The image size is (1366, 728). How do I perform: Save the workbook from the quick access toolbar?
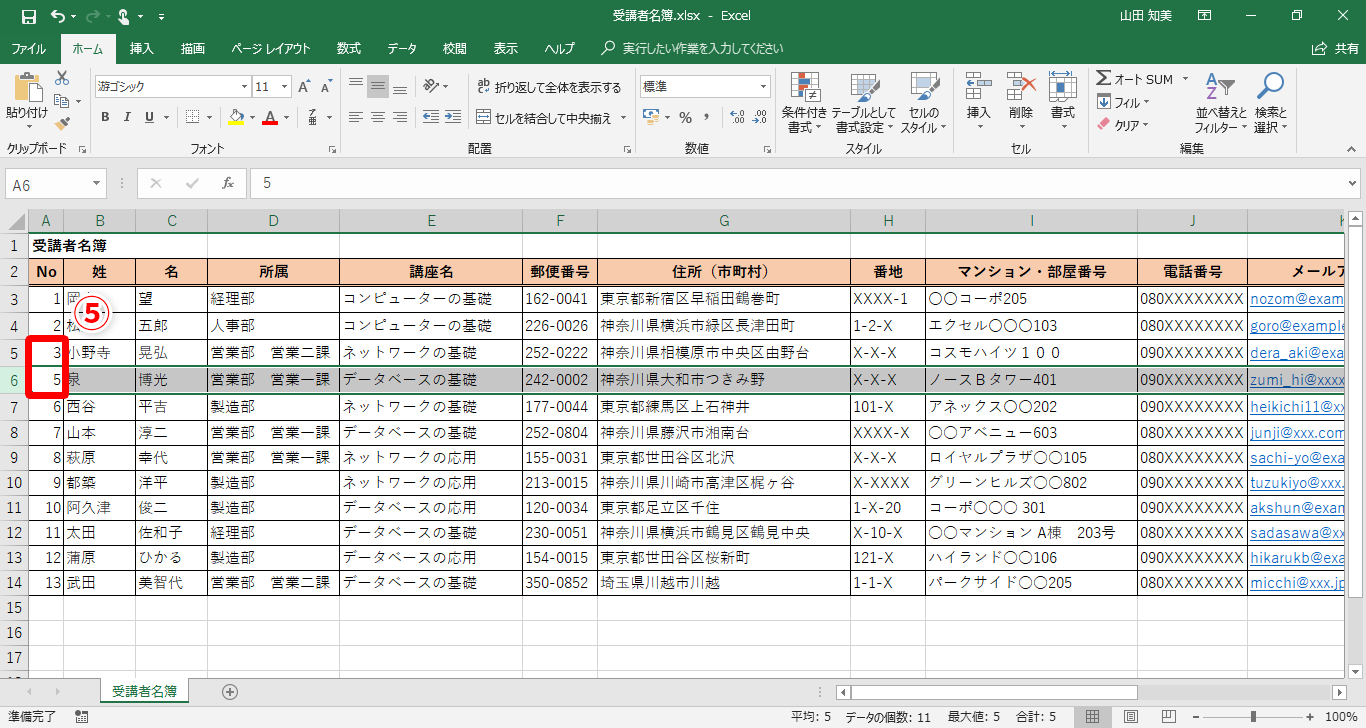click(29, 16)
